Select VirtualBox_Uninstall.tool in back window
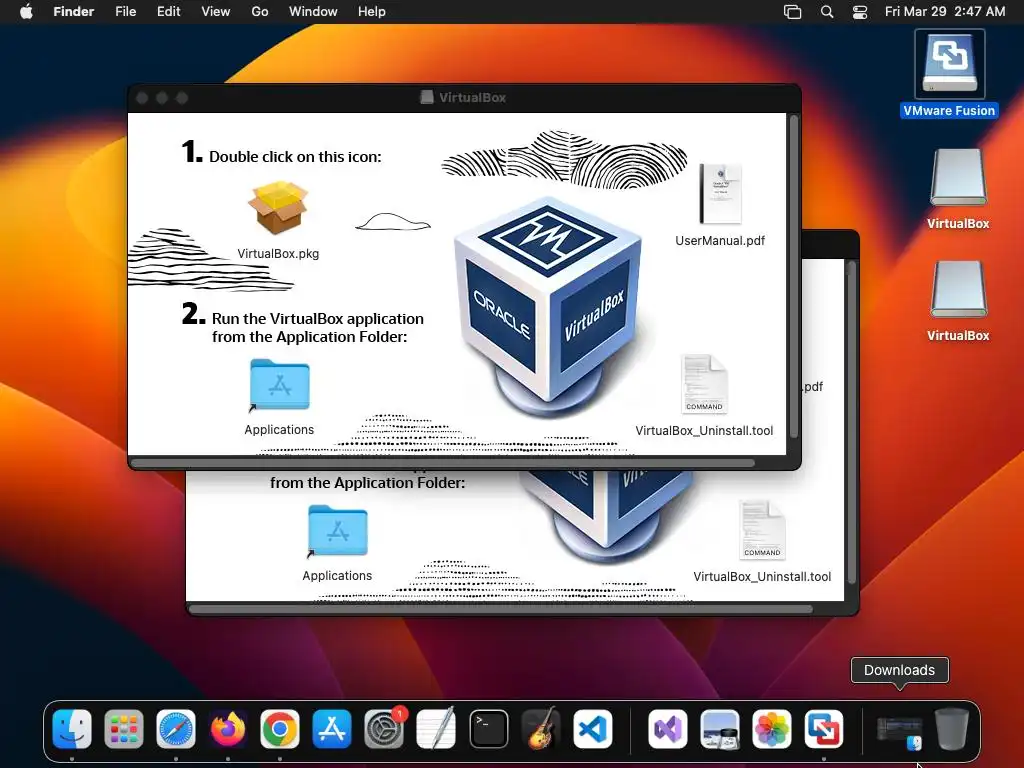 [x=762, y=530]
